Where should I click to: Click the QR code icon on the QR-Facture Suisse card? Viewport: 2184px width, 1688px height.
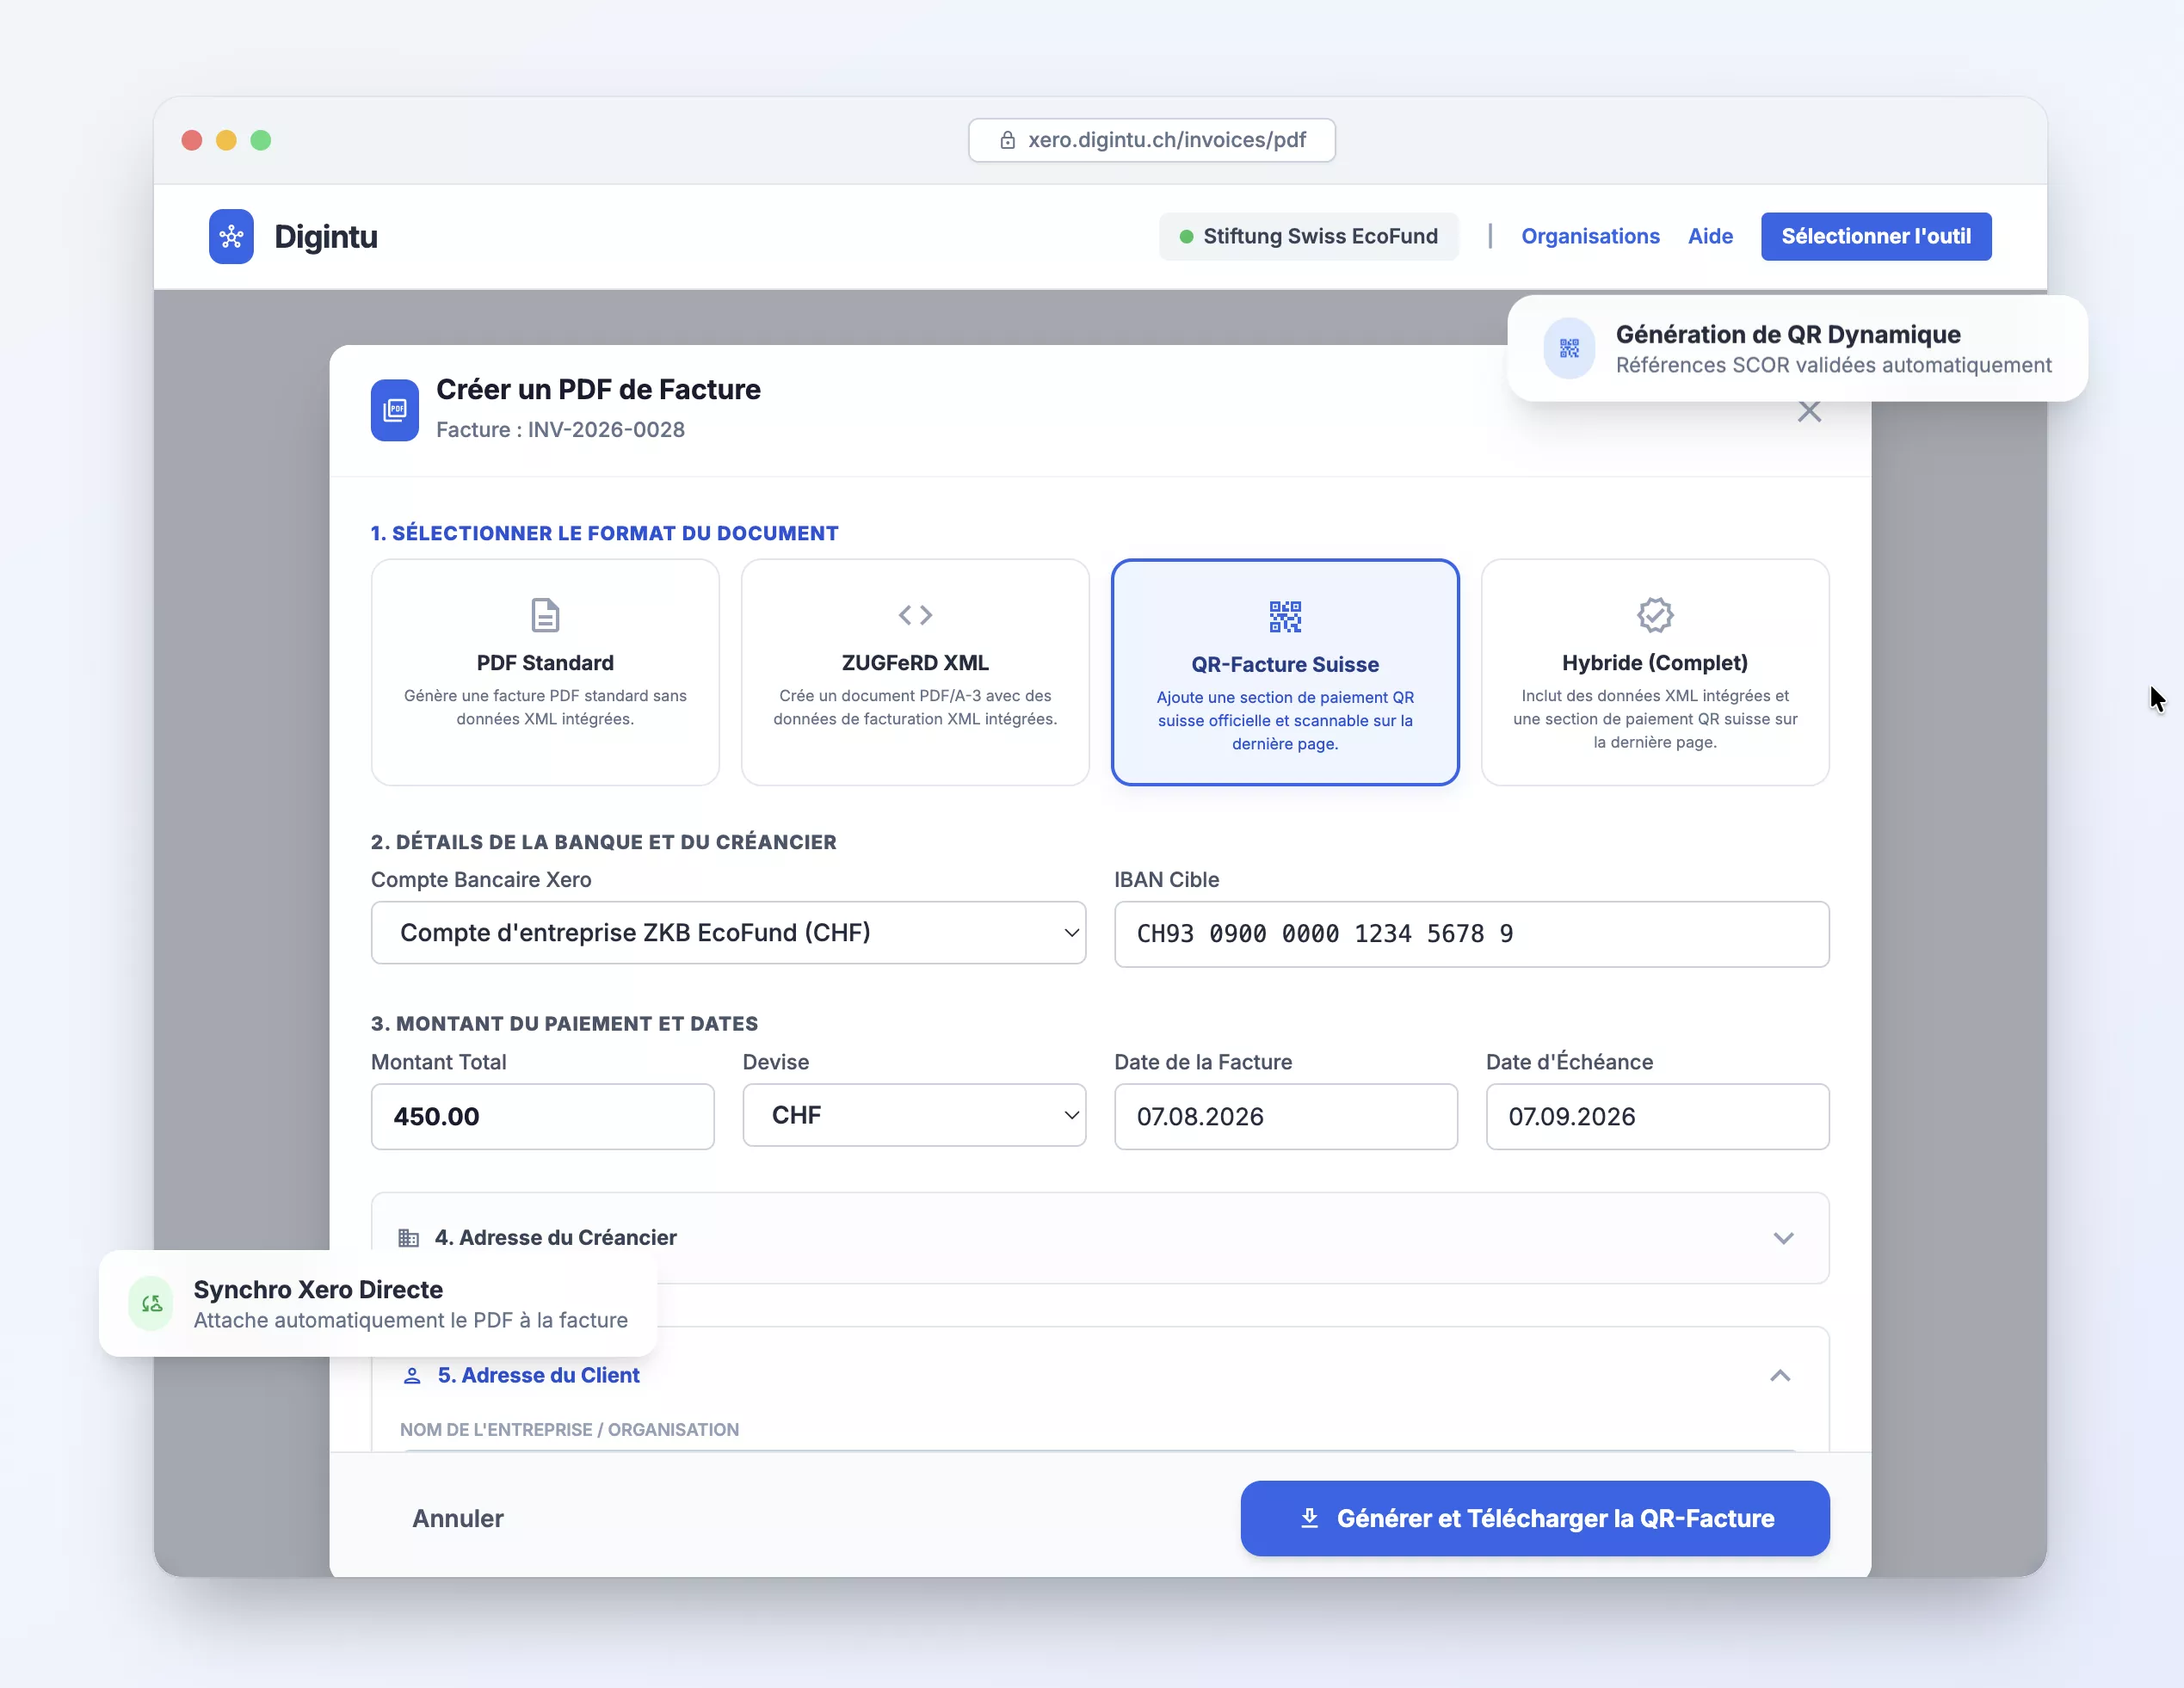pos(1285,617)
